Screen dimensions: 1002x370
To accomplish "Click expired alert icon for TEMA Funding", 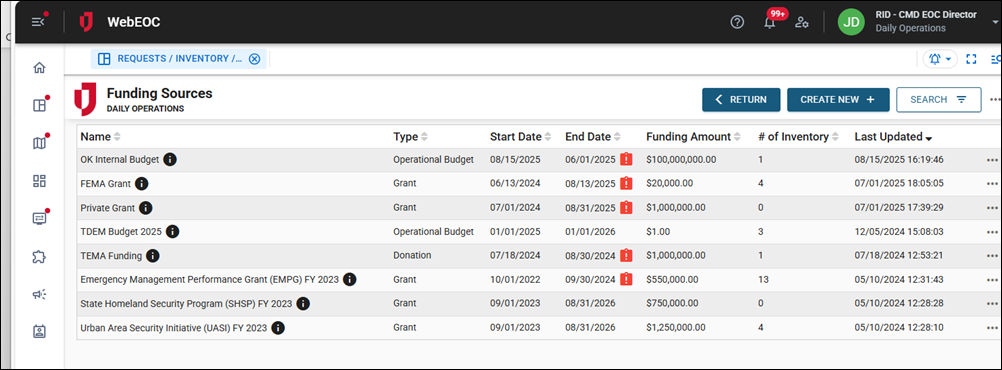I will point(626,256).
